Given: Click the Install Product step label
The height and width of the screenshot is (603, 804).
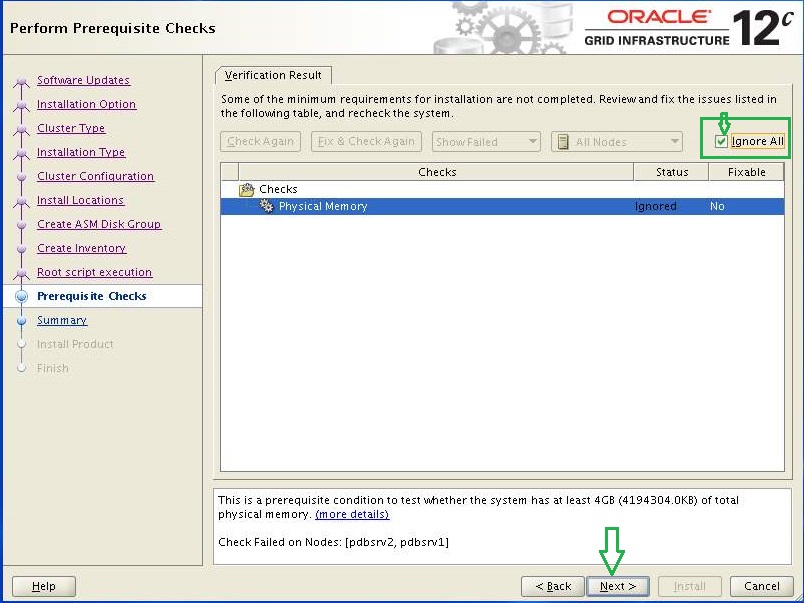Looking at the screenshot, I should pyautogui.click(x=75, y=345).
